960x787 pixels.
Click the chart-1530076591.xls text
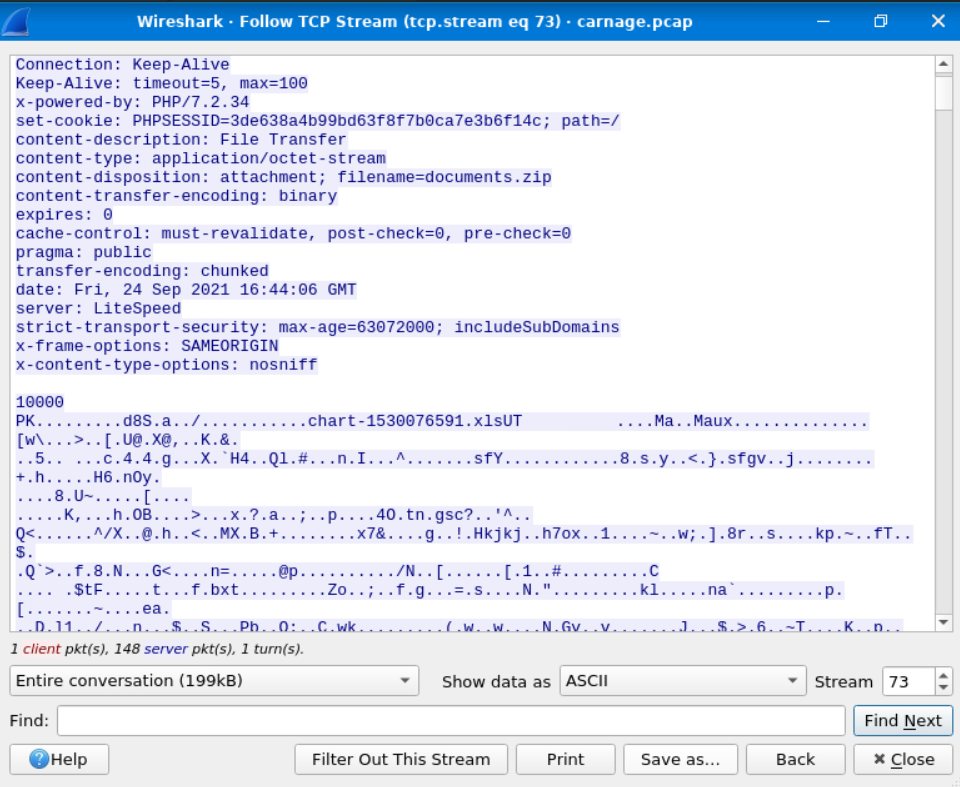click(405, 421)
